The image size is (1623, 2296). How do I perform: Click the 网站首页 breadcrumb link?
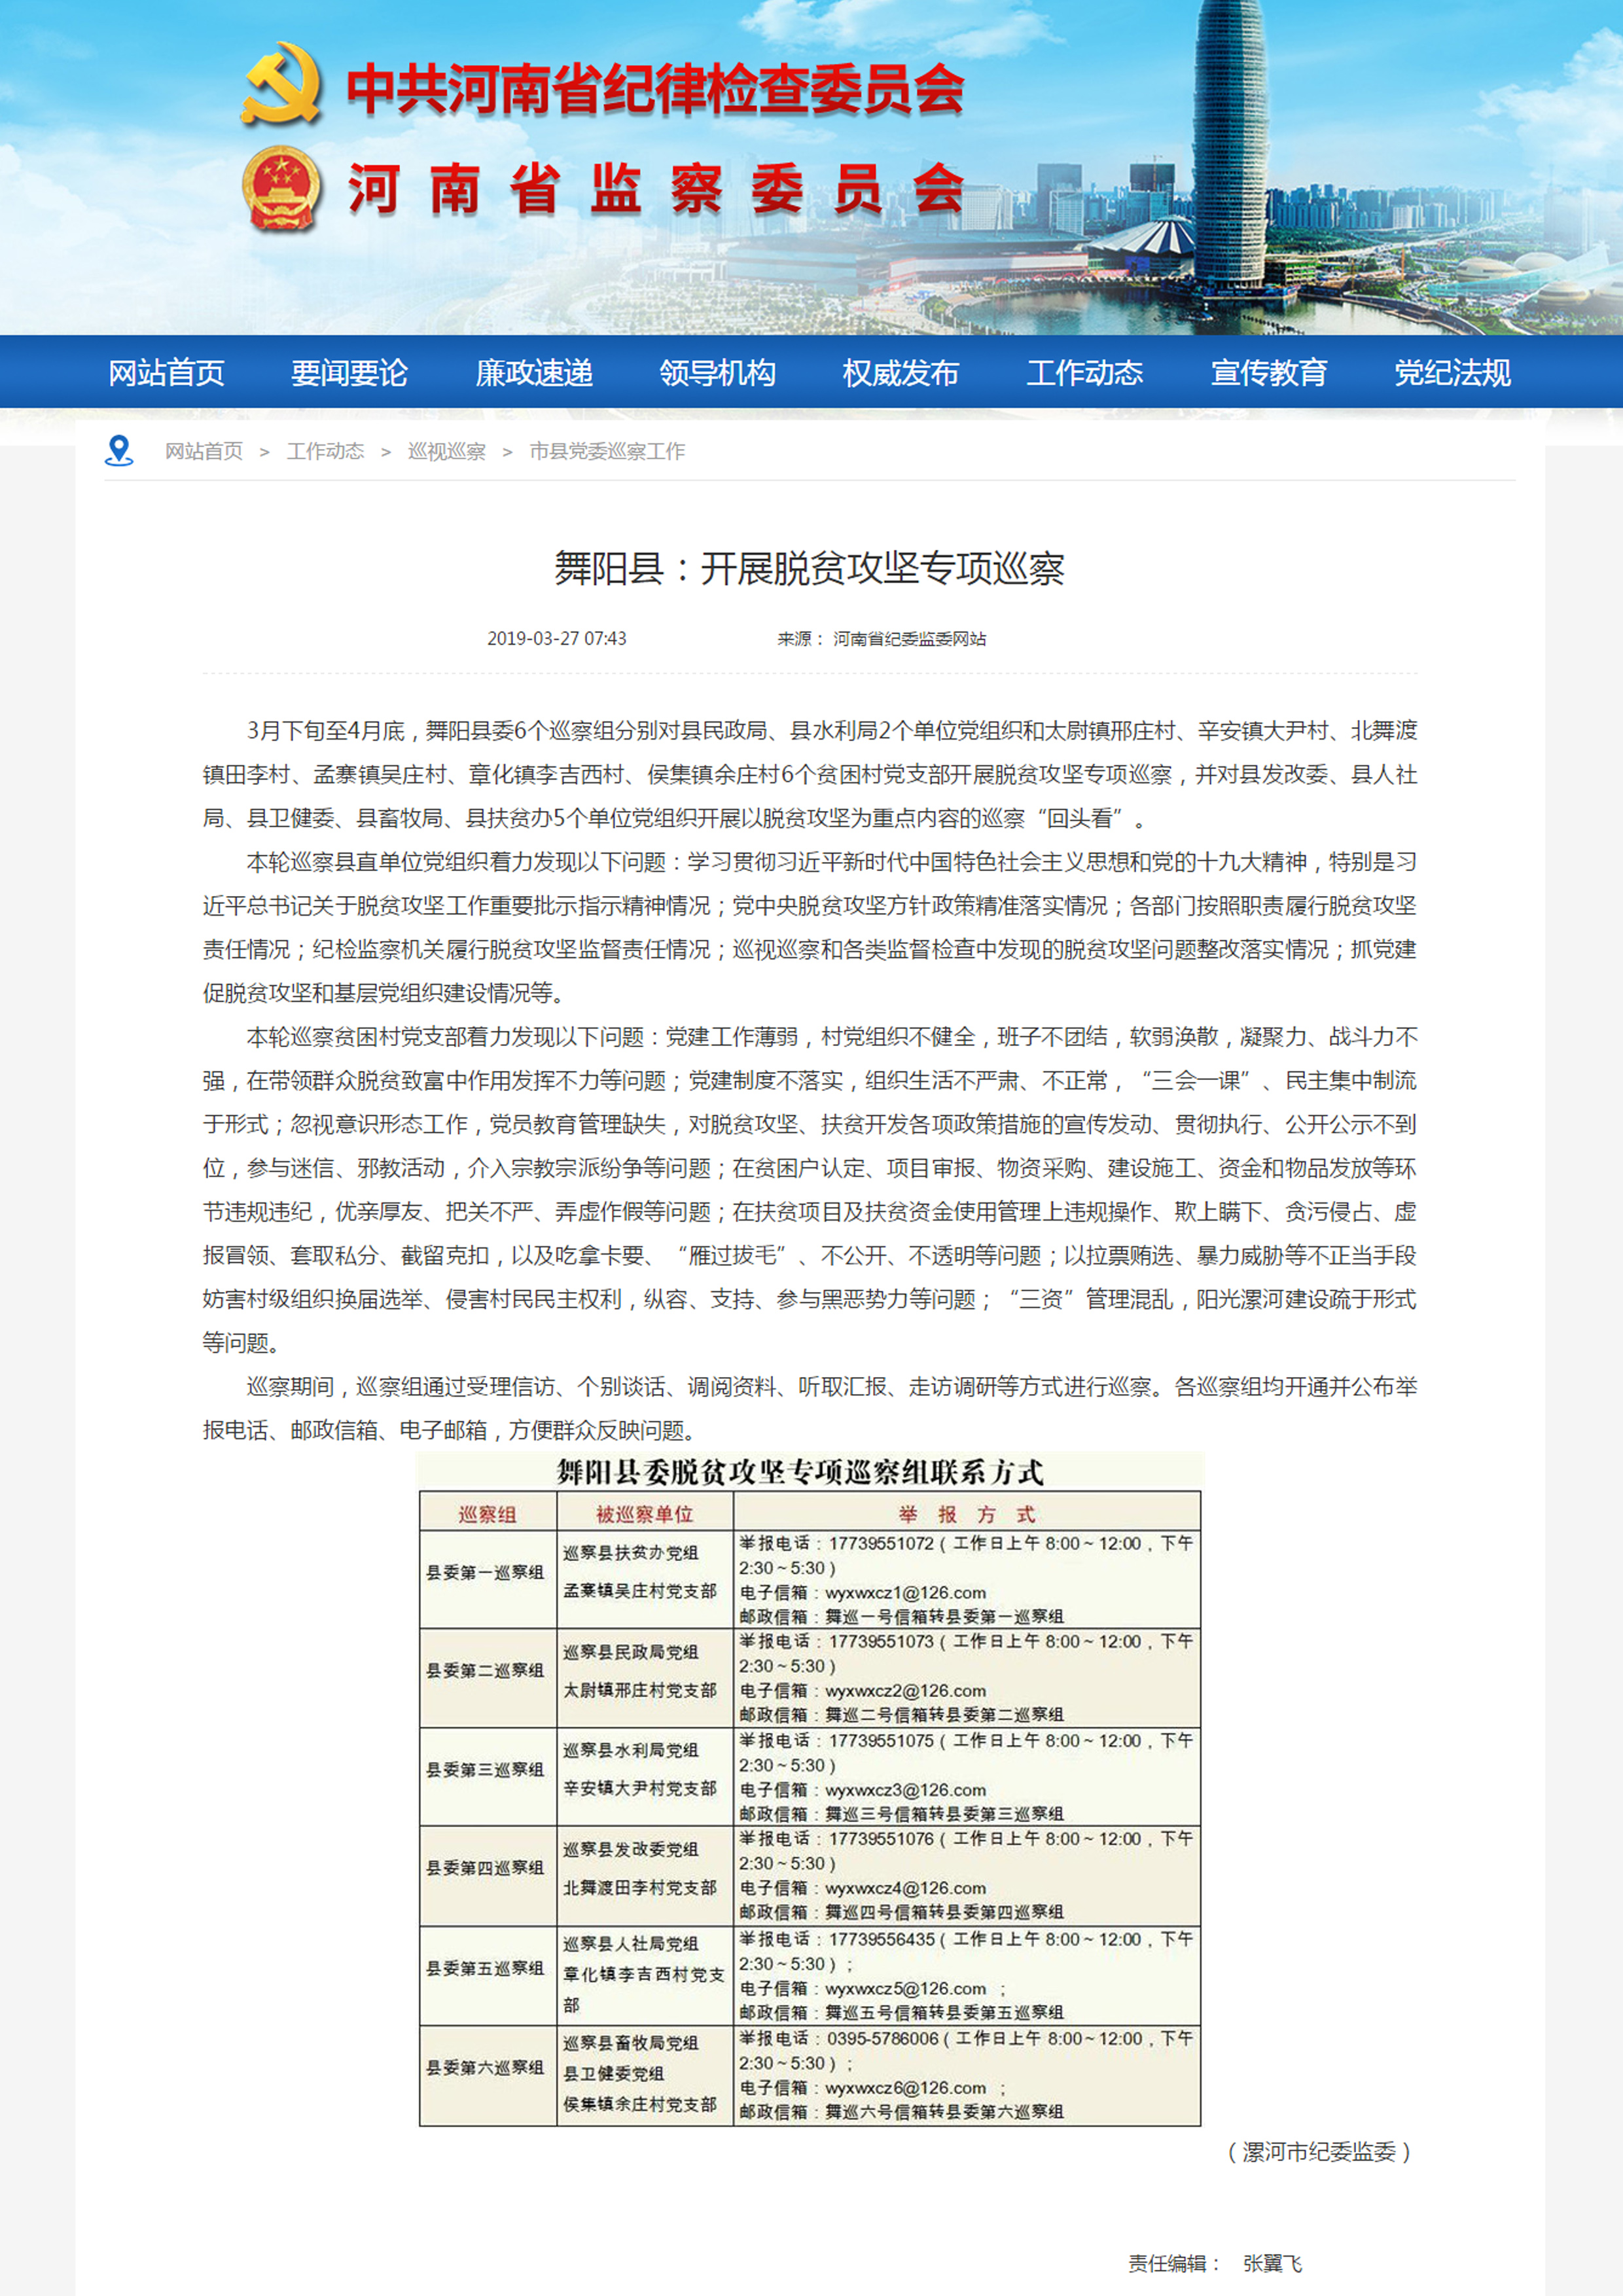pos(204,451)
